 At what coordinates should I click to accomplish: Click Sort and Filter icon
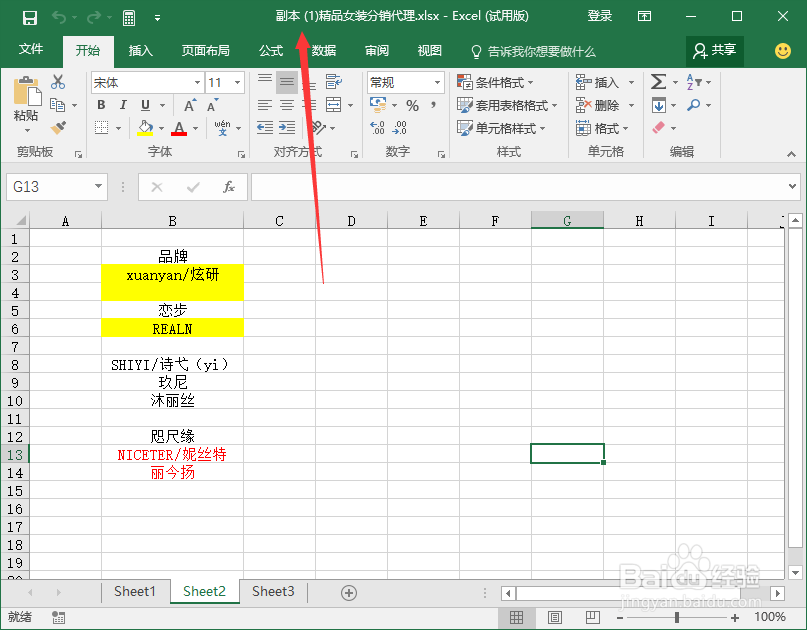click(x=693, y=82)
